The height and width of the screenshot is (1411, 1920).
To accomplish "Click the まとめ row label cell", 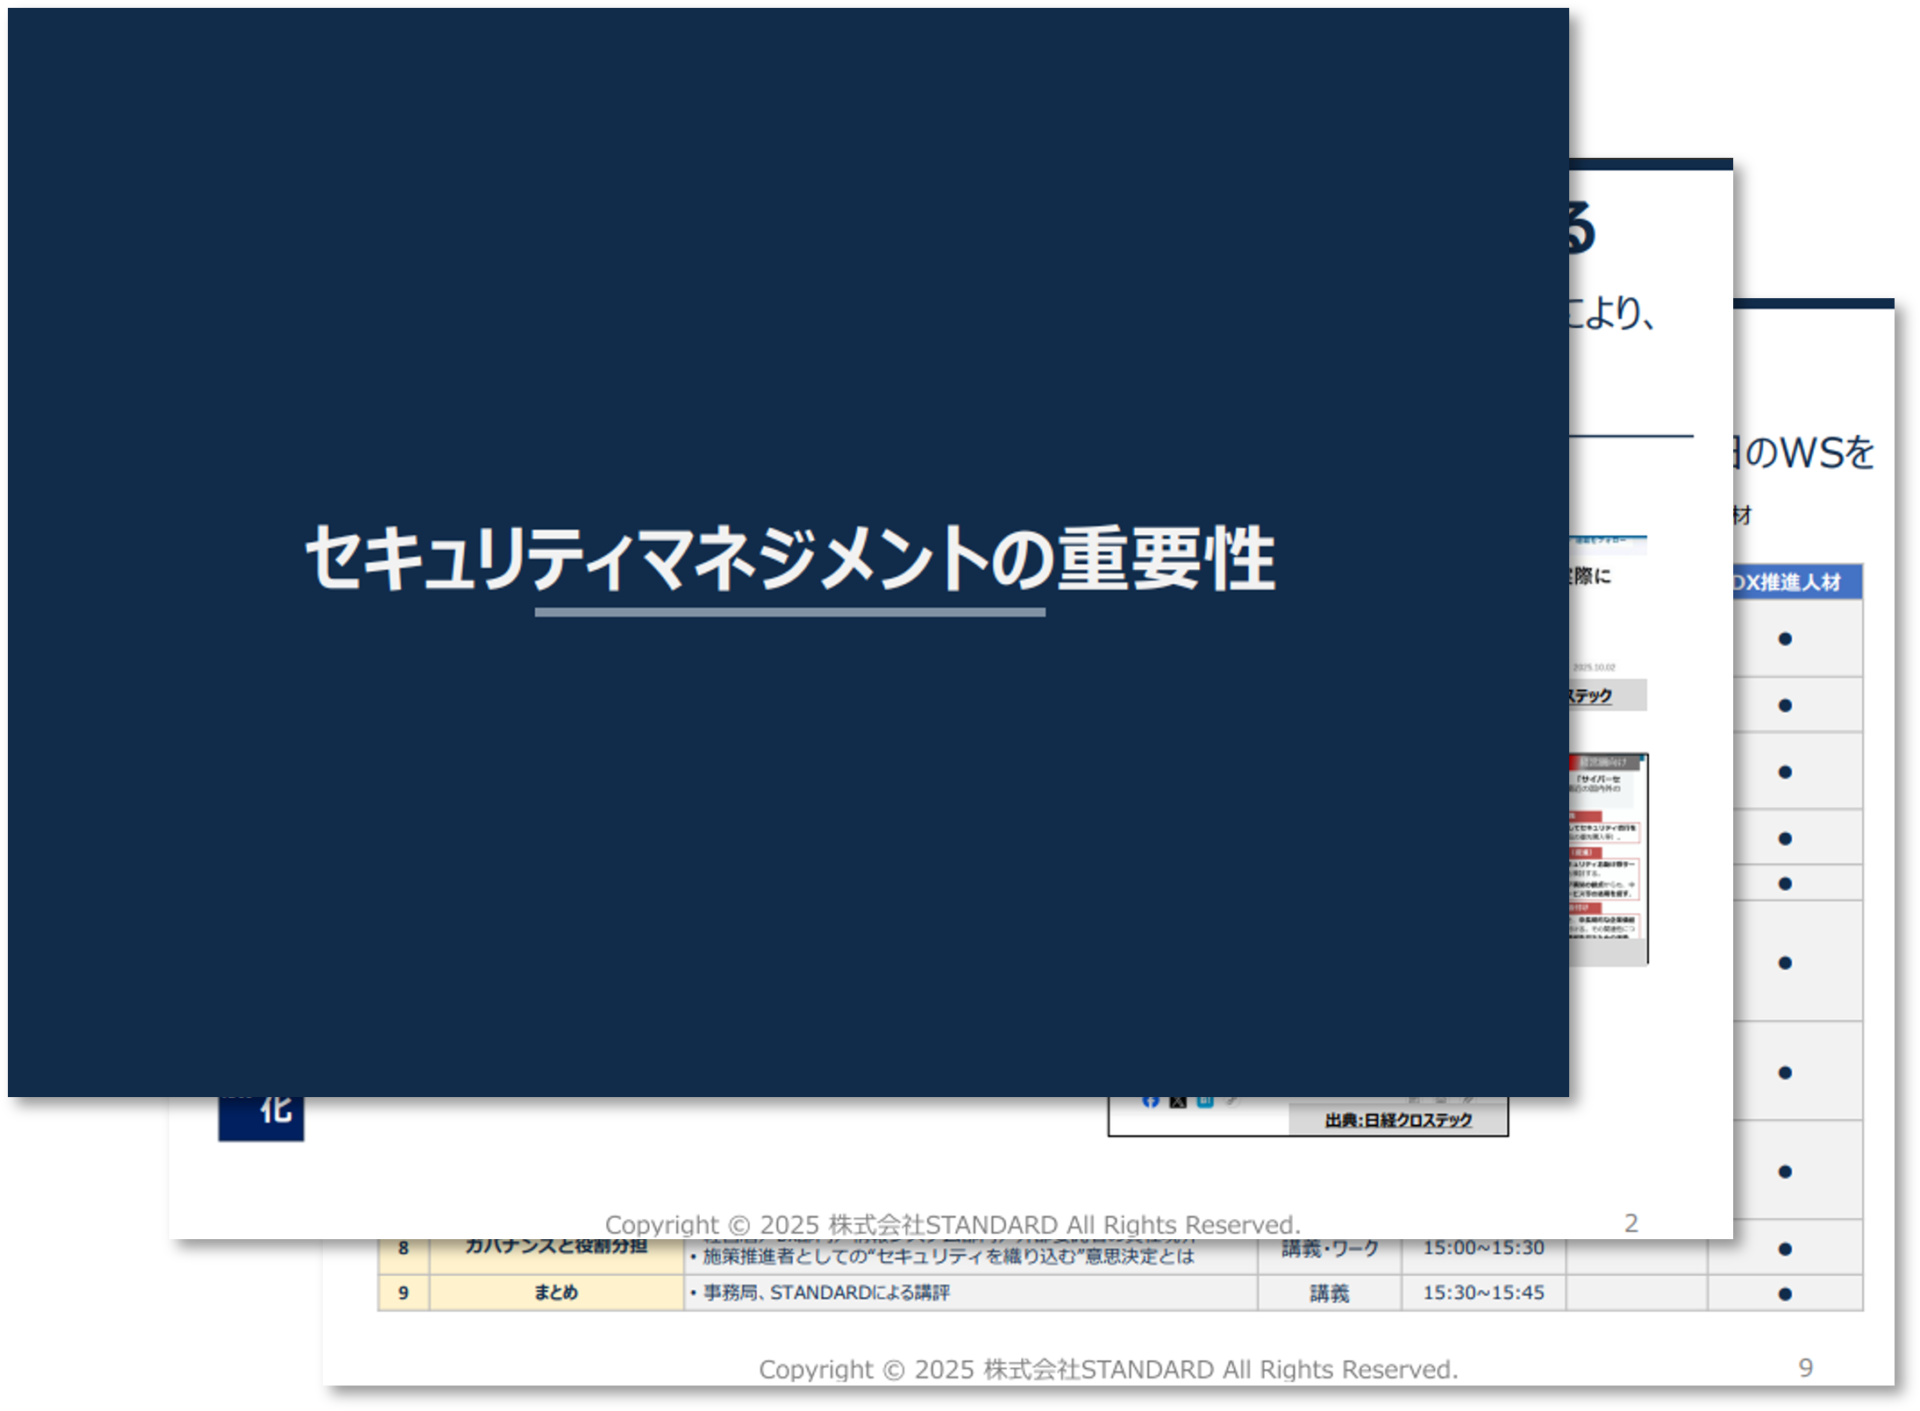I will pyautogui.click(x=556, y=1293).
